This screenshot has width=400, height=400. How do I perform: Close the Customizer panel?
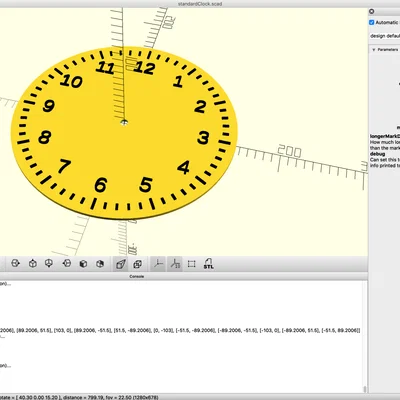[372, 11]
